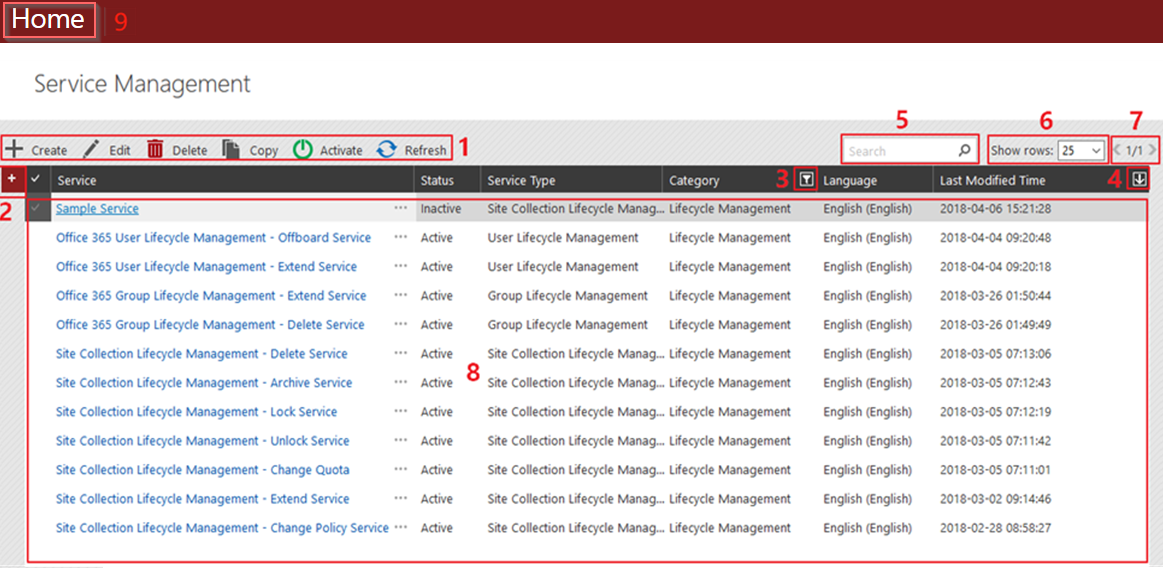Click the Refresh arrows icon
This screenshot has width=1163, height=568.
(x=387, y=149)
